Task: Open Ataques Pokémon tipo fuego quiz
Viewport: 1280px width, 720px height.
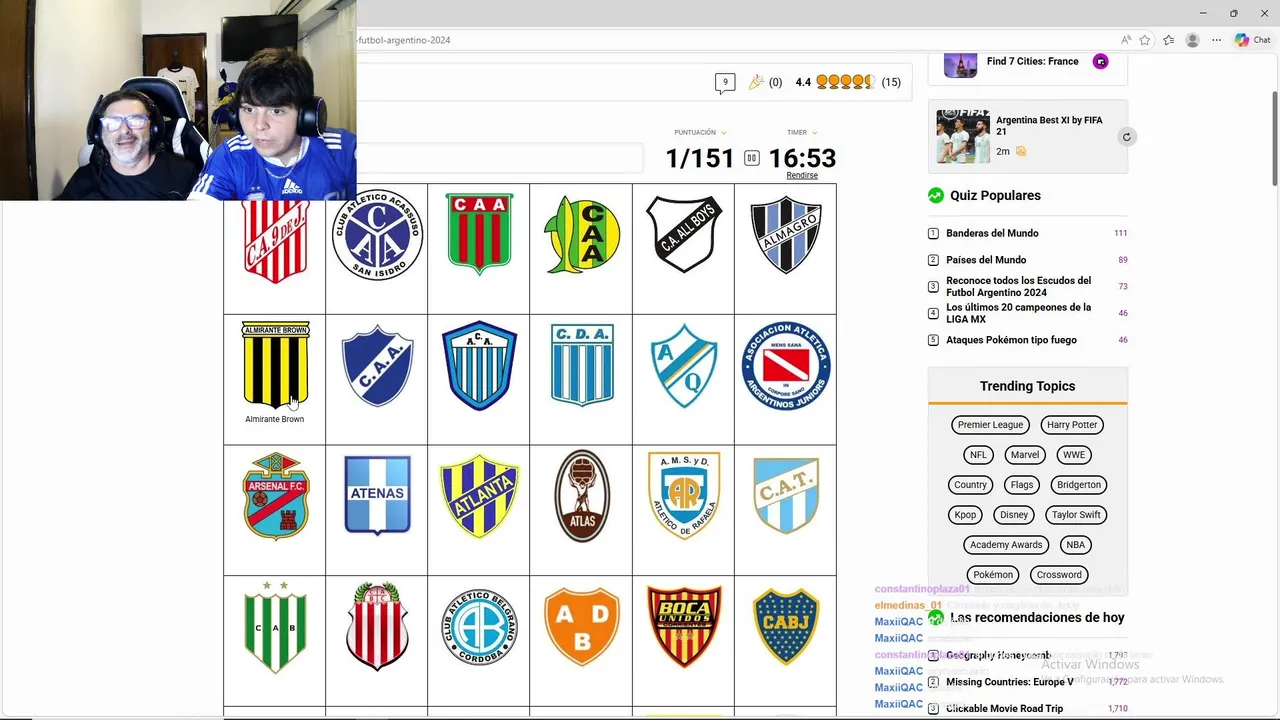Action: click(x=1011, y=340)
